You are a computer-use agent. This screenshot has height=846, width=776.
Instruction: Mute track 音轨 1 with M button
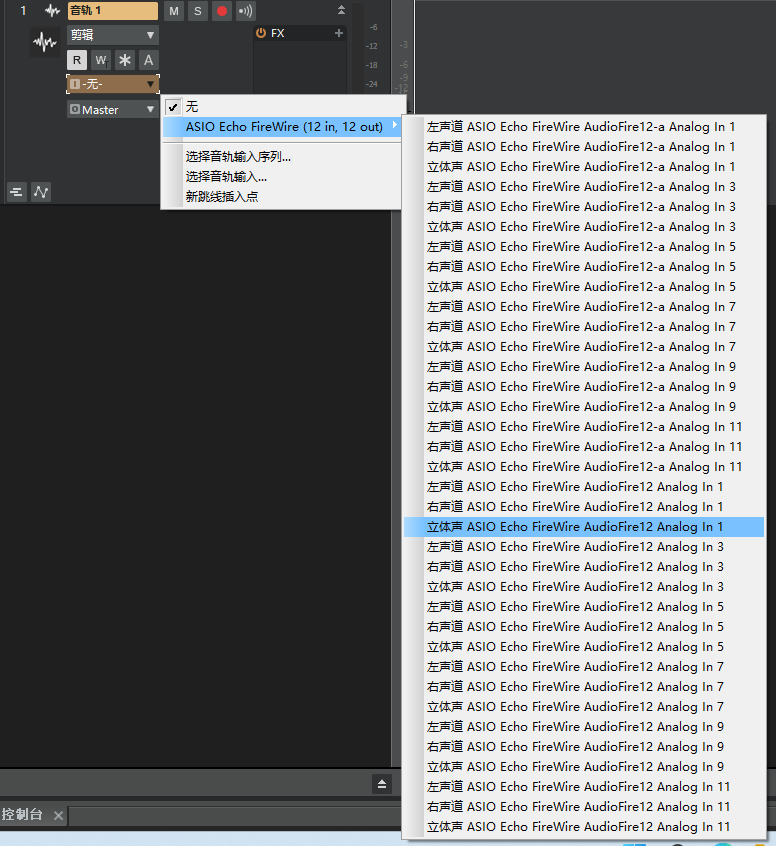pos(174,11)
